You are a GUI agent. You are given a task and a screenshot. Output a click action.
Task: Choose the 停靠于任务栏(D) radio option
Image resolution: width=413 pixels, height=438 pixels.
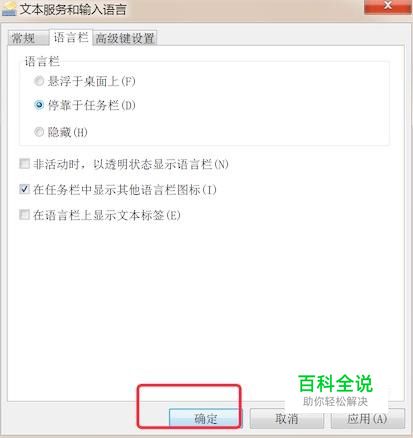pos(39,105)
